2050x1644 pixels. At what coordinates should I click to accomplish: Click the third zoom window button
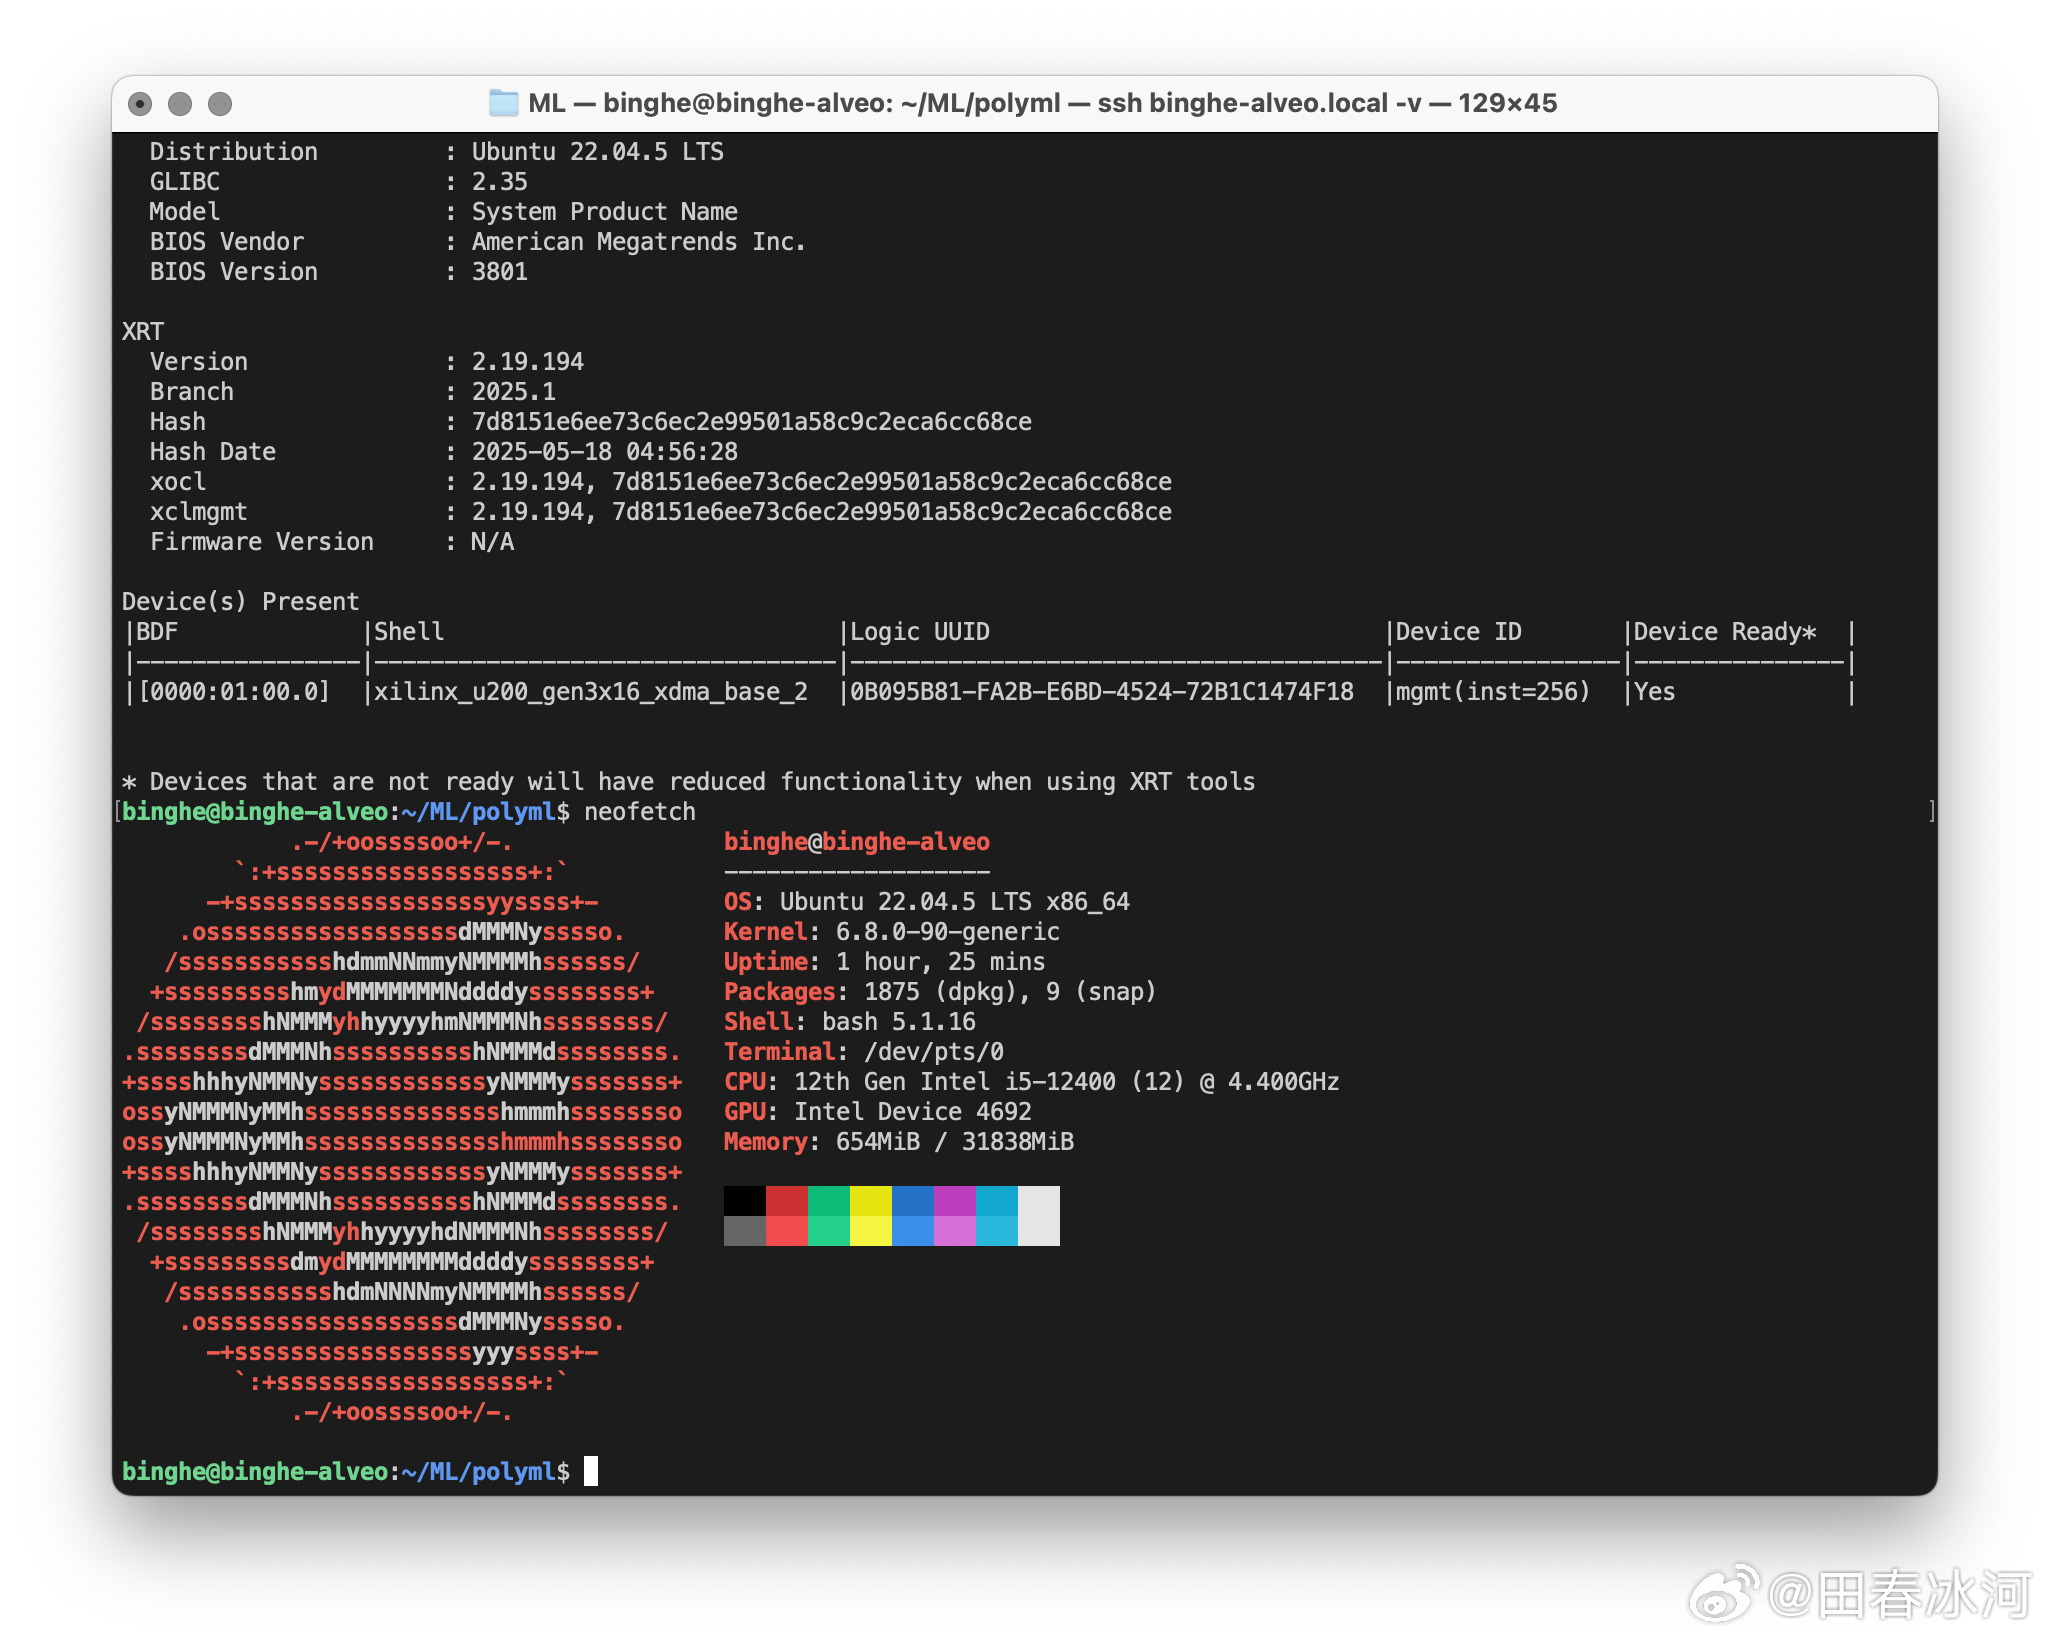[220, 104]
